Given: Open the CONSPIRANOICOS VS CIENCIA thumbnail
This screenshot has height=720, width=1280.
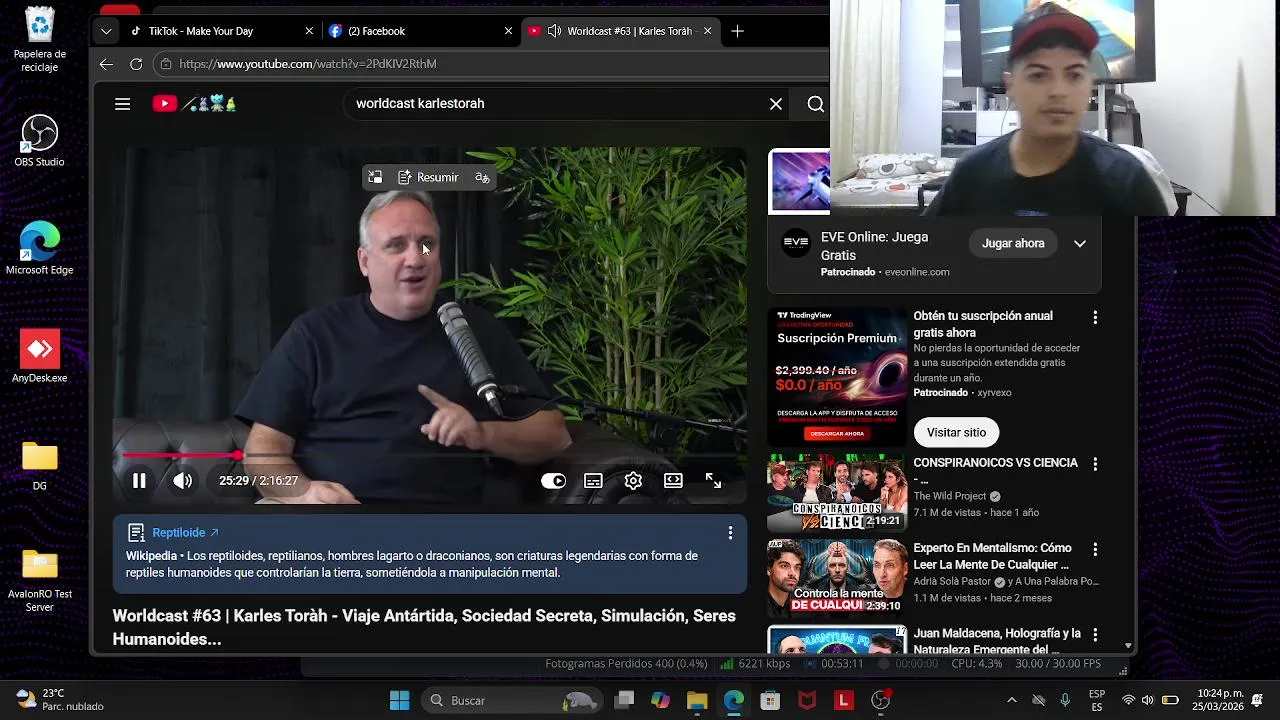Looking at the screenshot, I should point(837,492).
